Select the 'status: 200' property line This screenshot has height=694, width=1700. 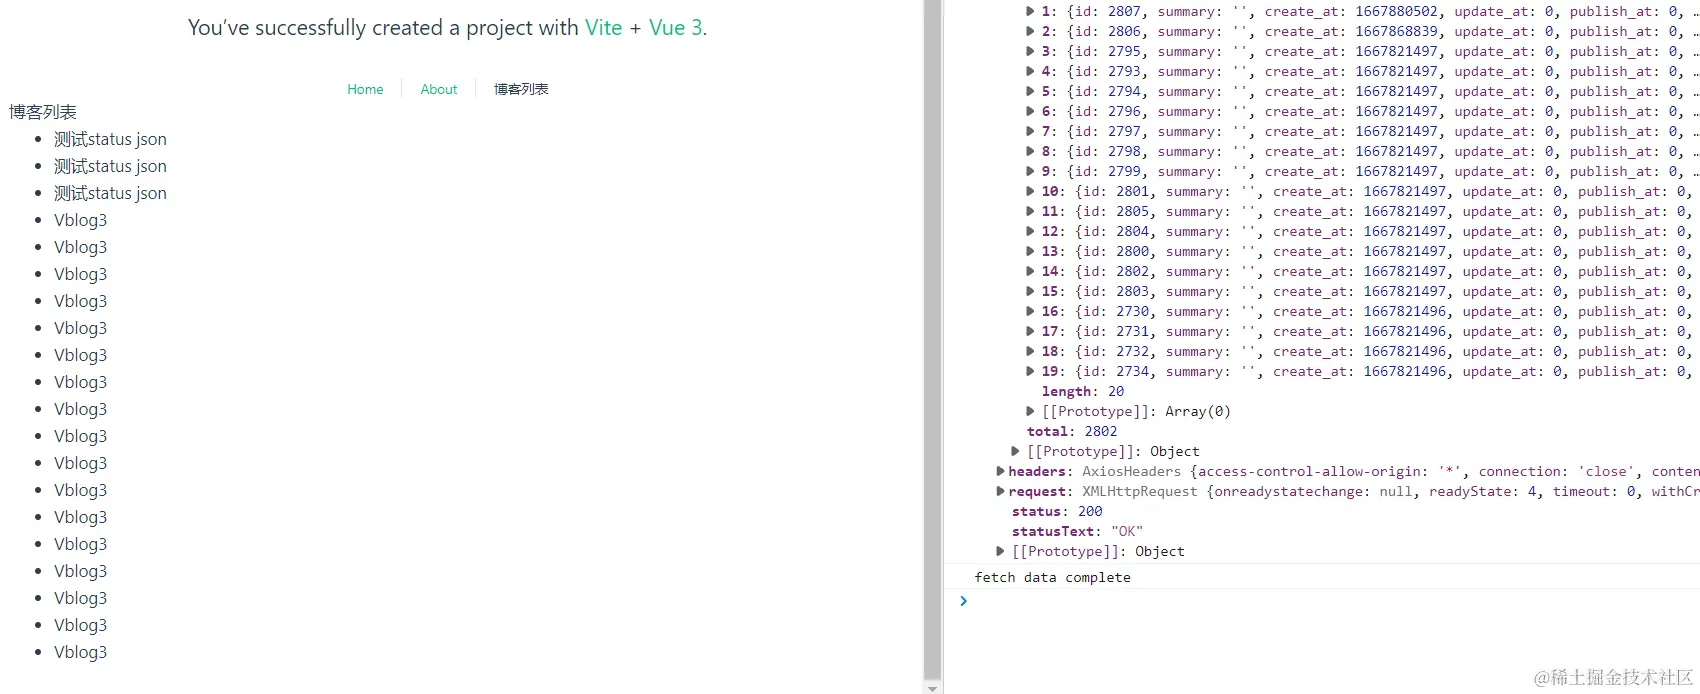[x=1057, y=511]
